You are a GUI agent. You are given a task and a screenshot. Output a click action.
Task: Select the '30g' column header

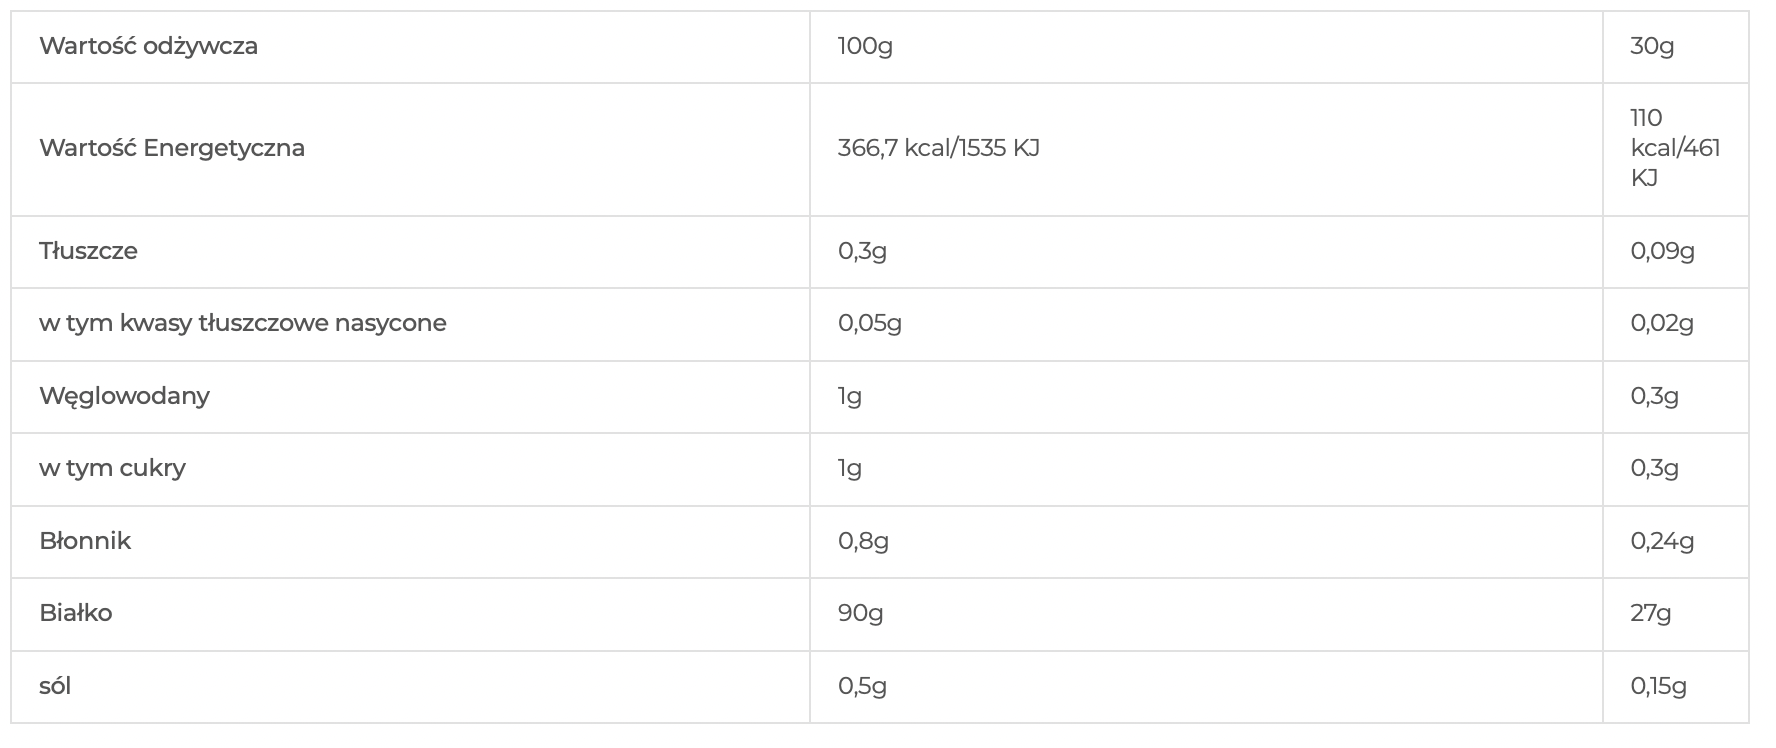(1652, 46)
